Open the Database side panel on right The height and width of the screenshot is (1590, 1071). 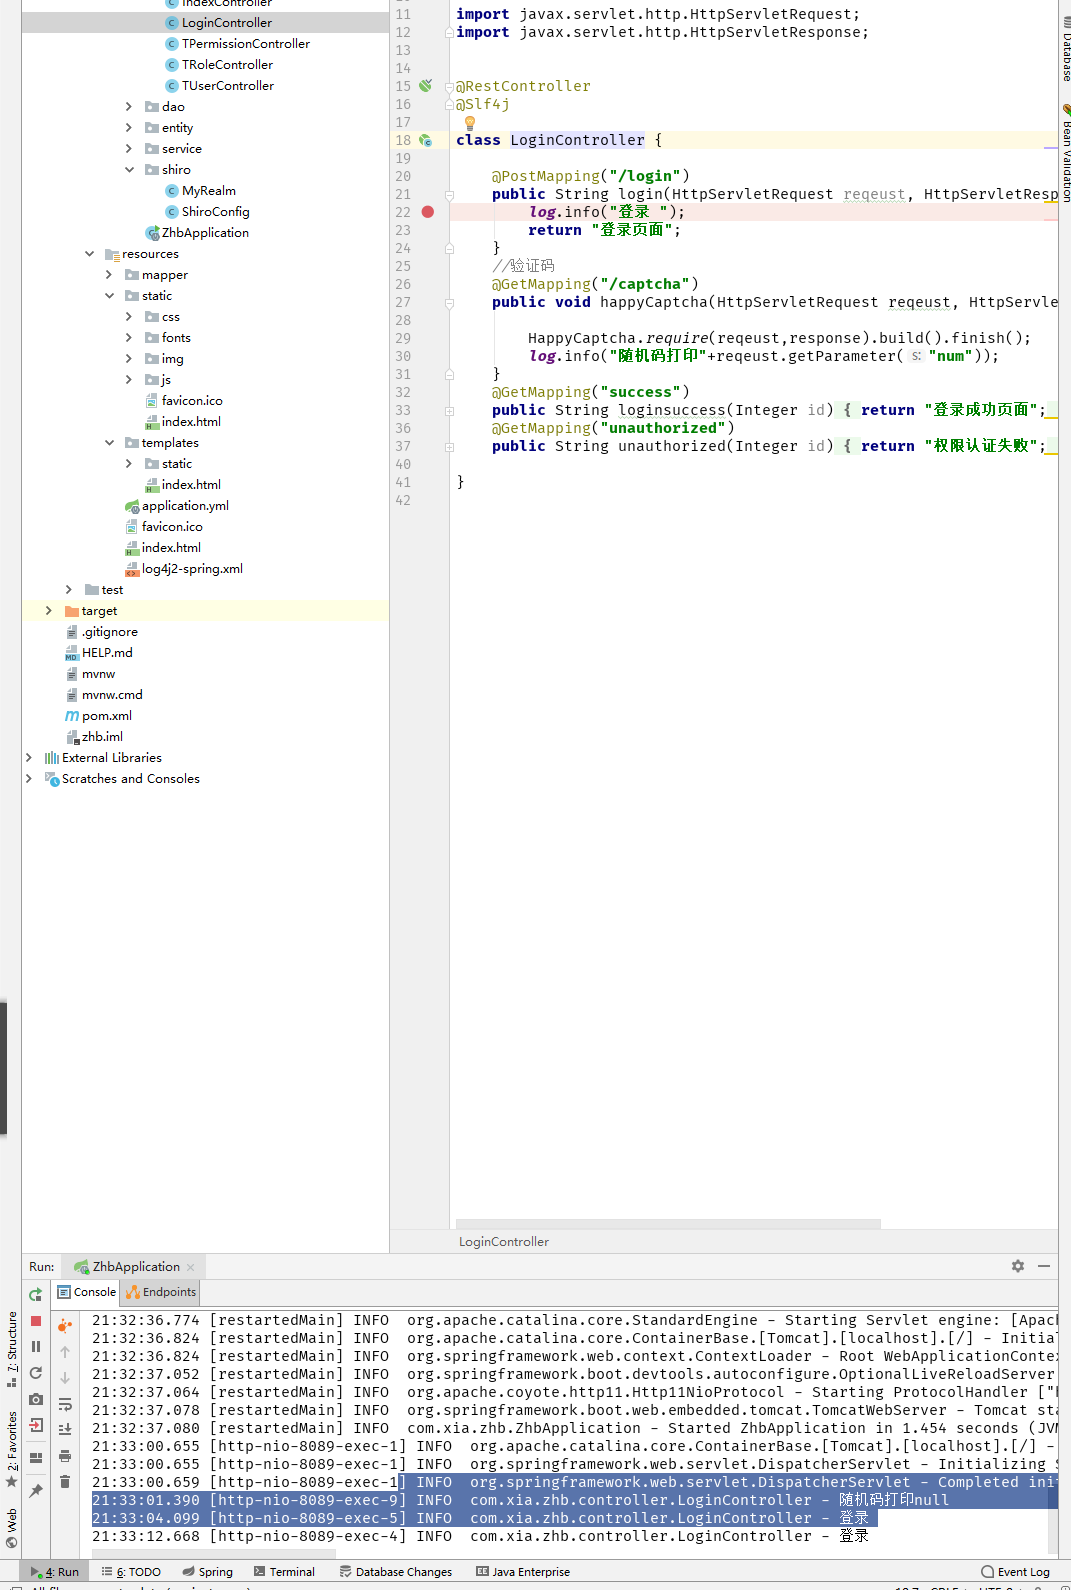(x=1066, y=48)
